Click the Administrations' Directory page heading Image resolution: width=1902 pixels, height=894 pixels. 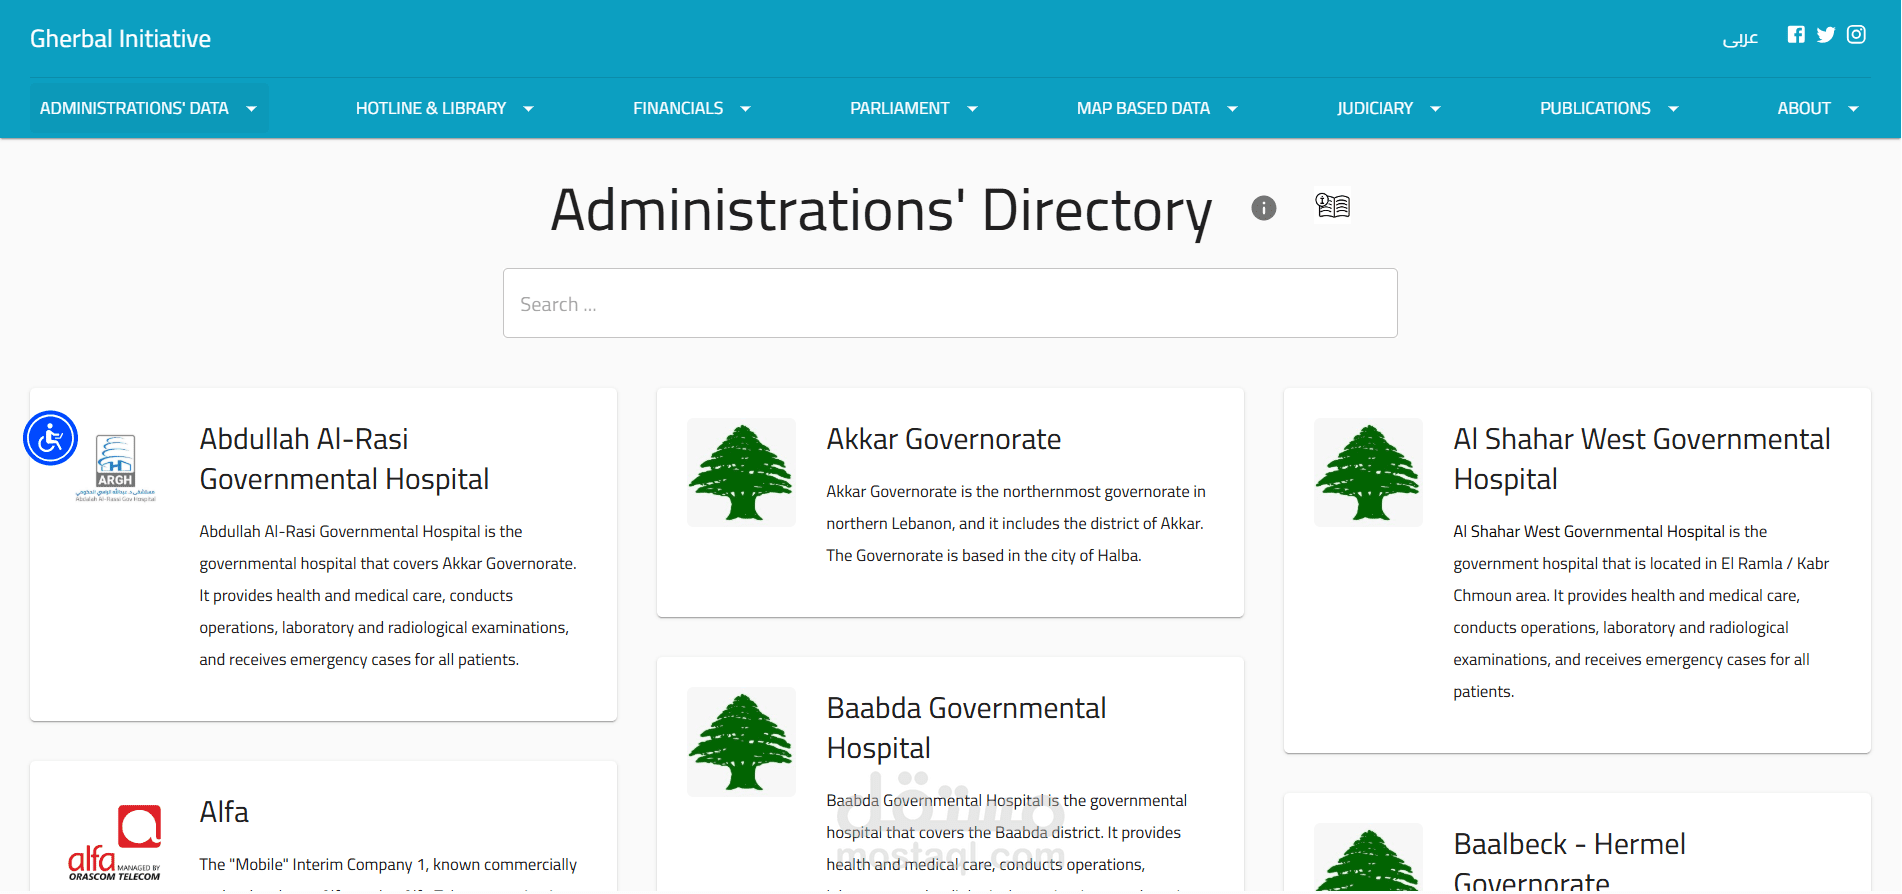[x=881, y=210]
